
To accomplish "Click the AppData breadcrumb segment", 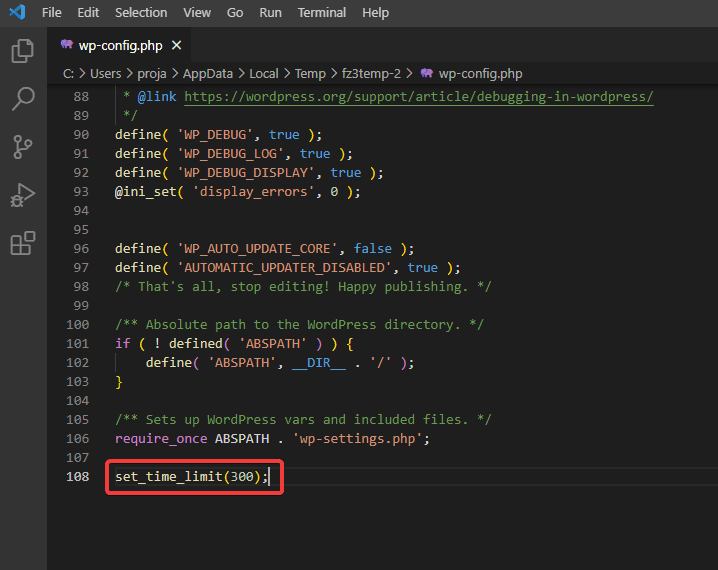I will 208,73.
